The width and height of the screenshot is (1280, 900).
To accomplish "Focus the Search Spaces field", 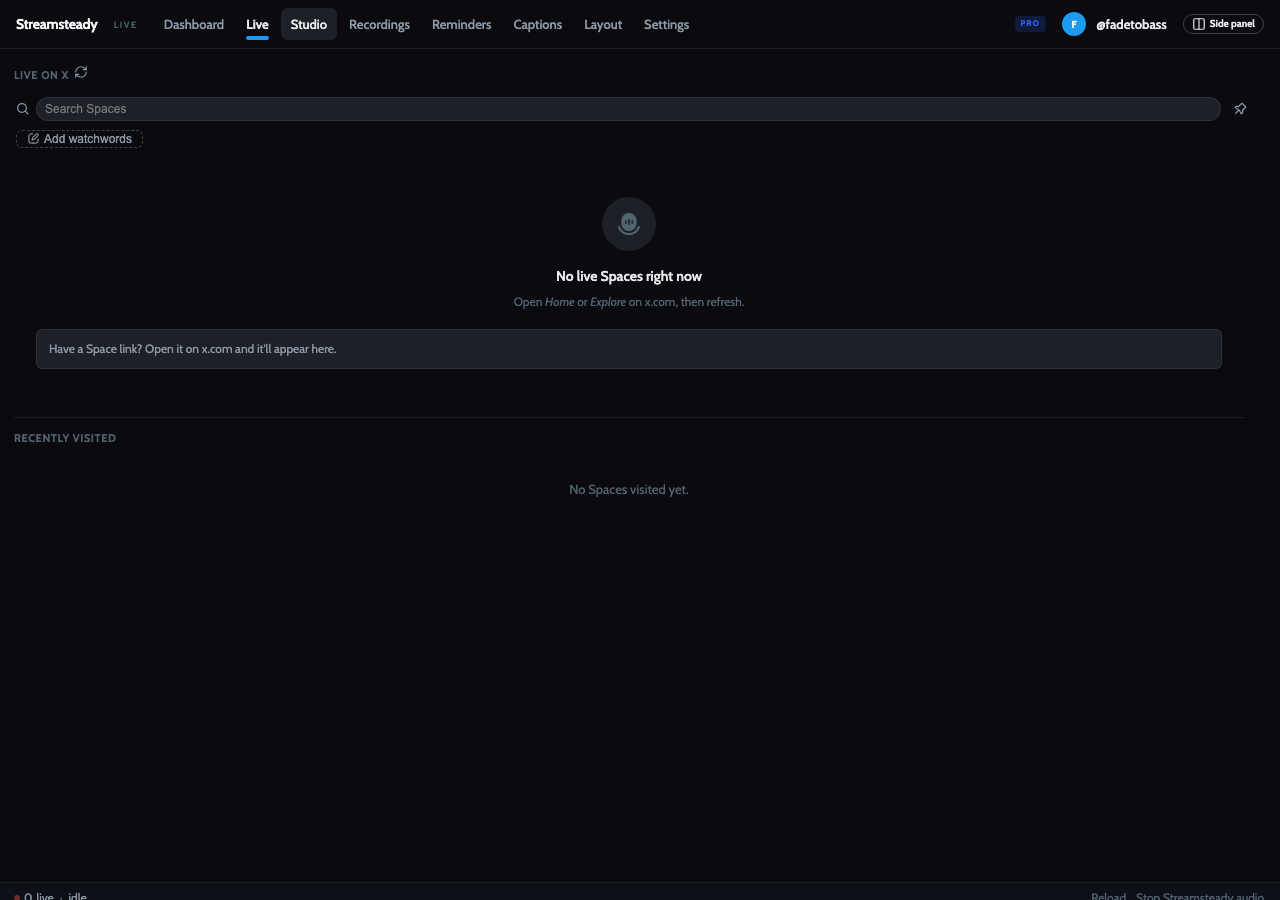I will 628,109.
